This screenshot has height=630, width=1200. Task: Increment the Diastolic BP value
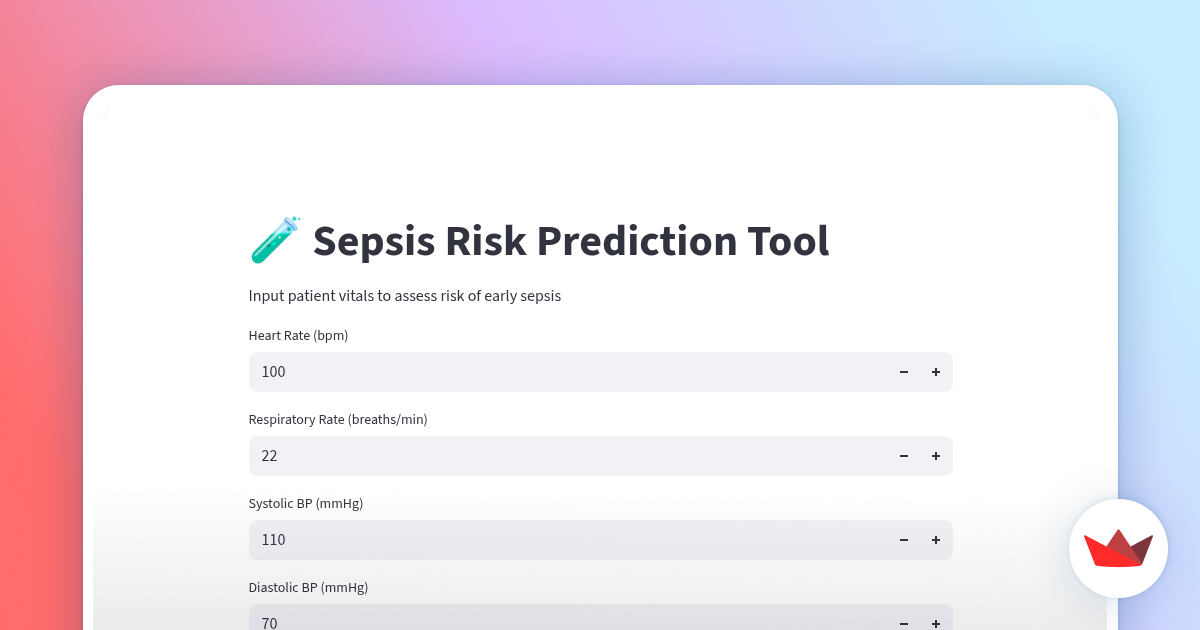click(936, 622)
